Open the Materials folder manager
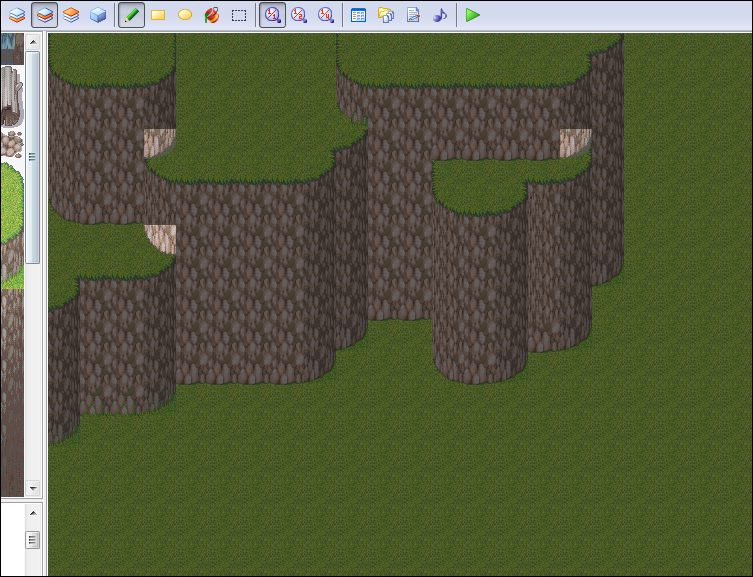This screenshot has height=577, width=753. click(386, 15)
